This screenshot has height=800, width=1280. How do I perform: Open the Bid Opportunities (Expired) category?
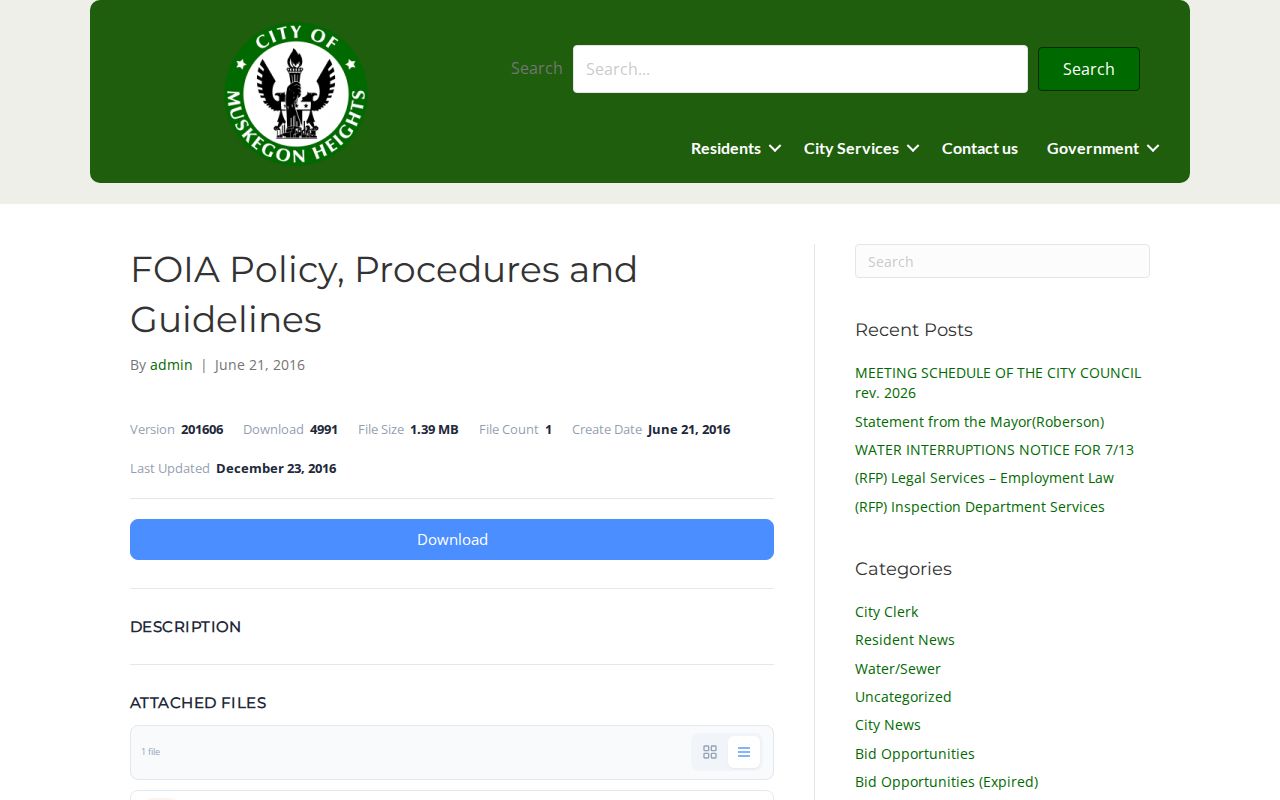pos(947,782)
